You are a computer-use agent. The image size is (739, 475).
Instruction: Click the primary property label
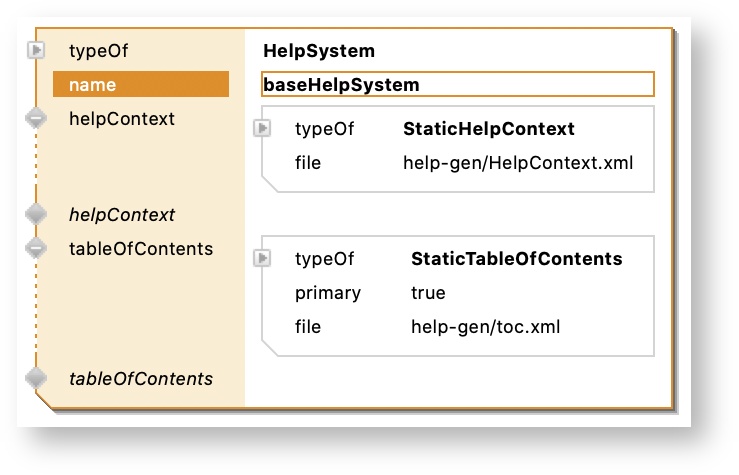[x=327, y=293]
